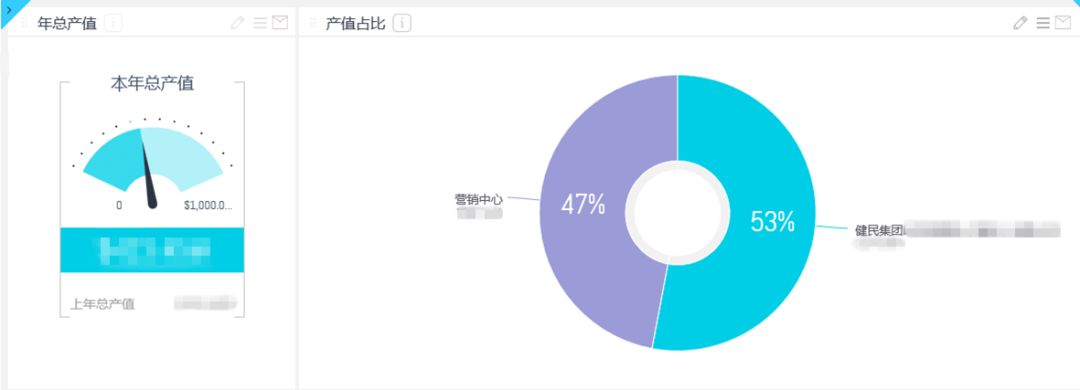Click the envelope icon on 年总产值 widget
Image resolution: width=1080 pixels, height=390 pixels.
pos(280,23)
